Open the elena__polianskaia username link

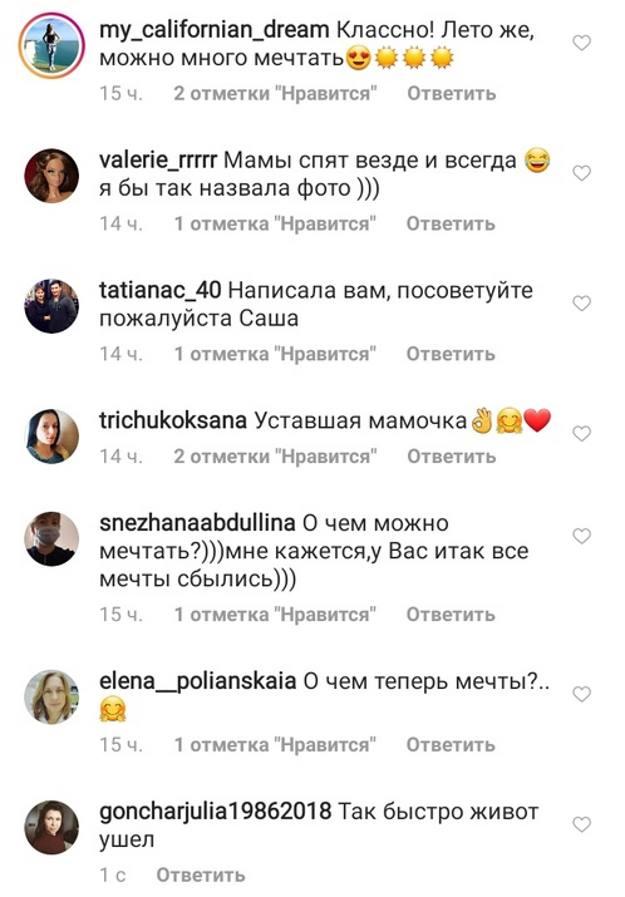tap(198, 682)
